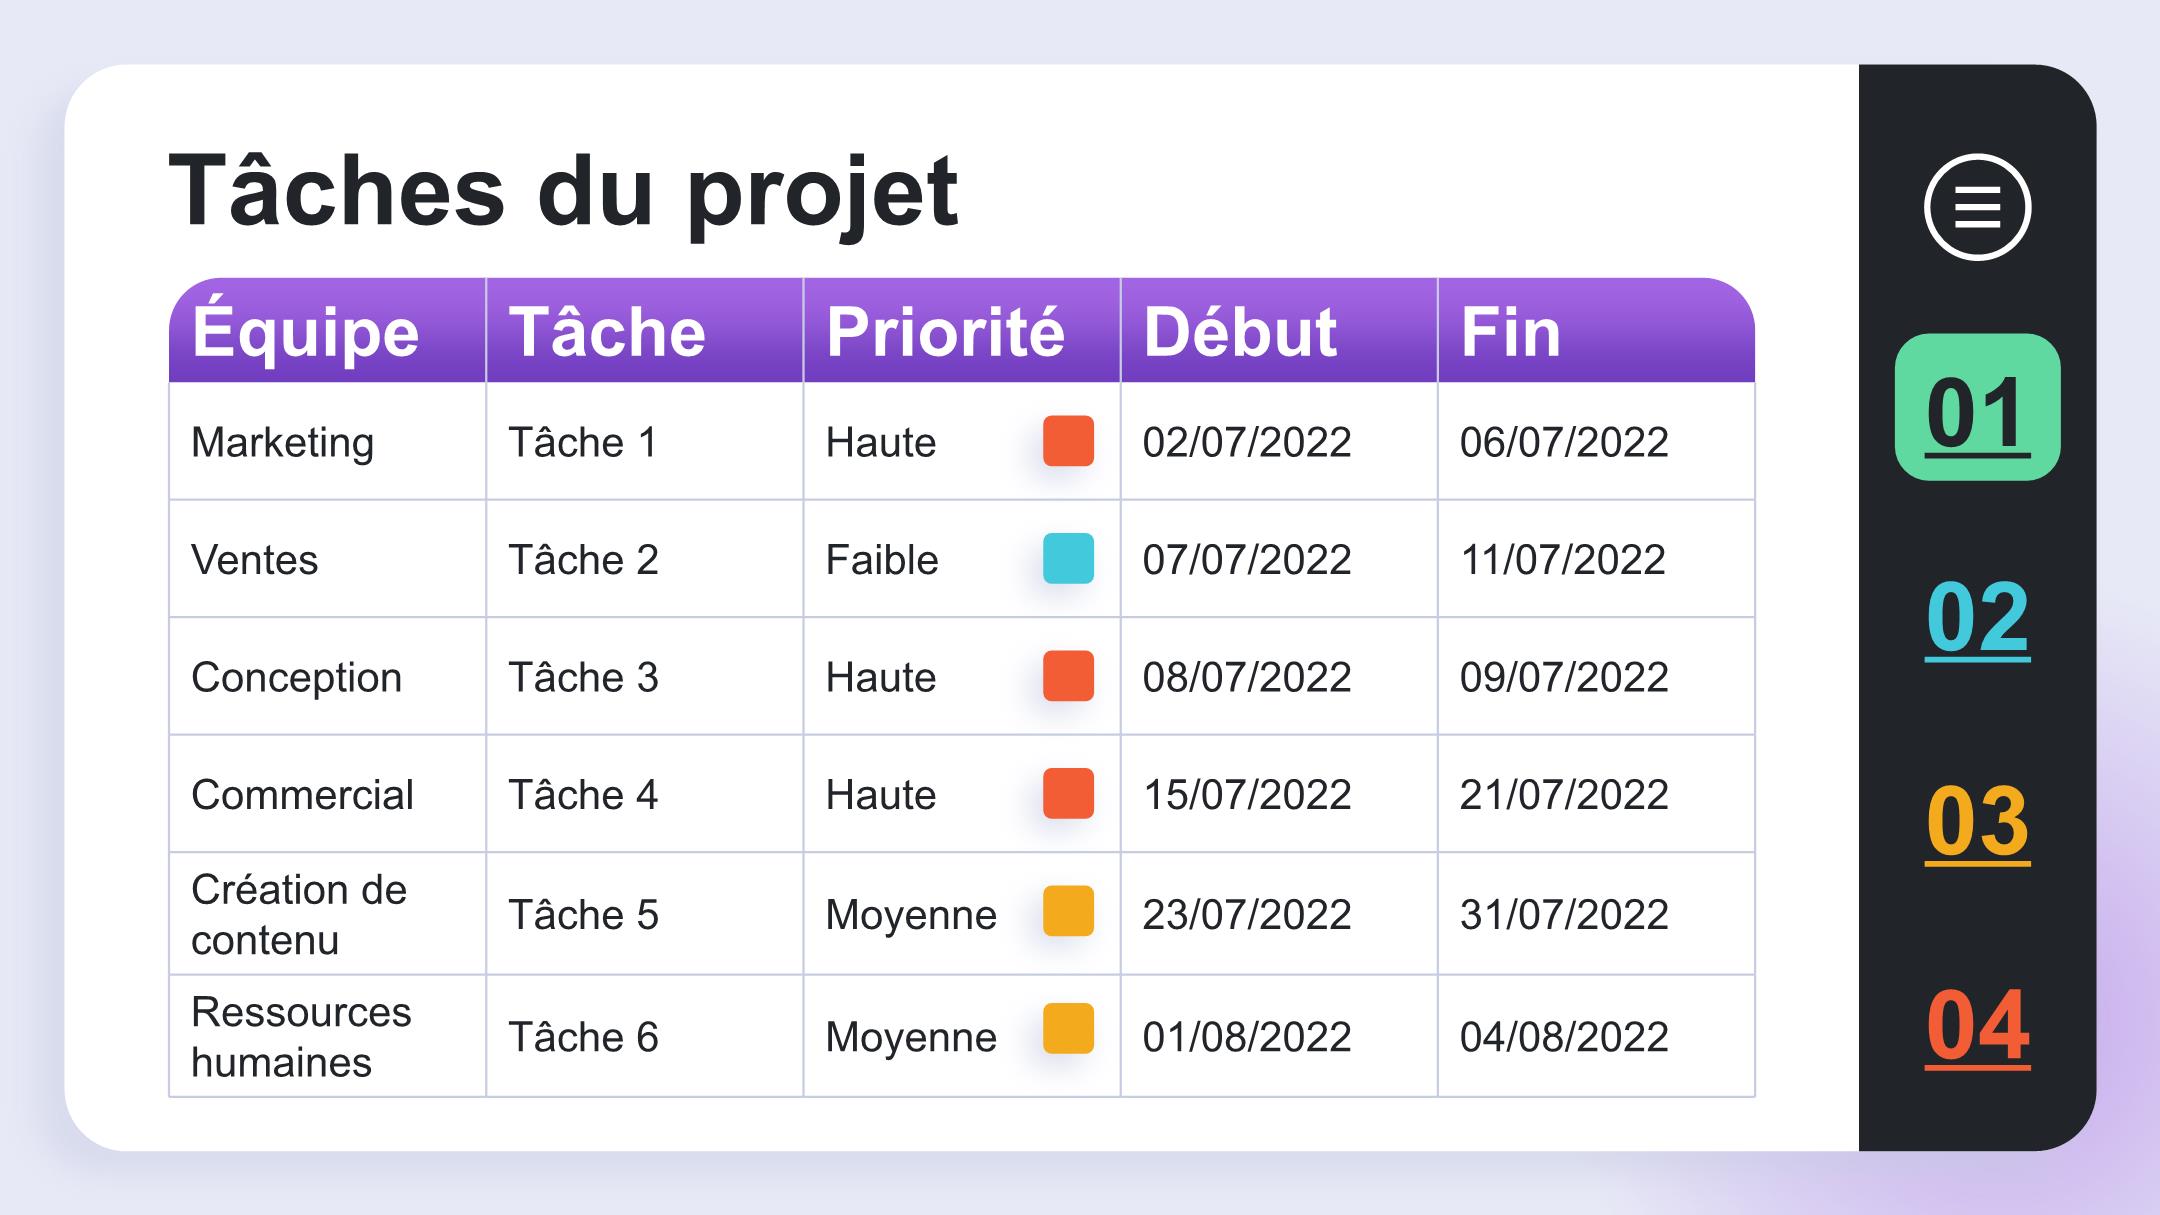Click the Priorité column header
This screenshot has height=1215, width=2160.
[x=962, y=330]
